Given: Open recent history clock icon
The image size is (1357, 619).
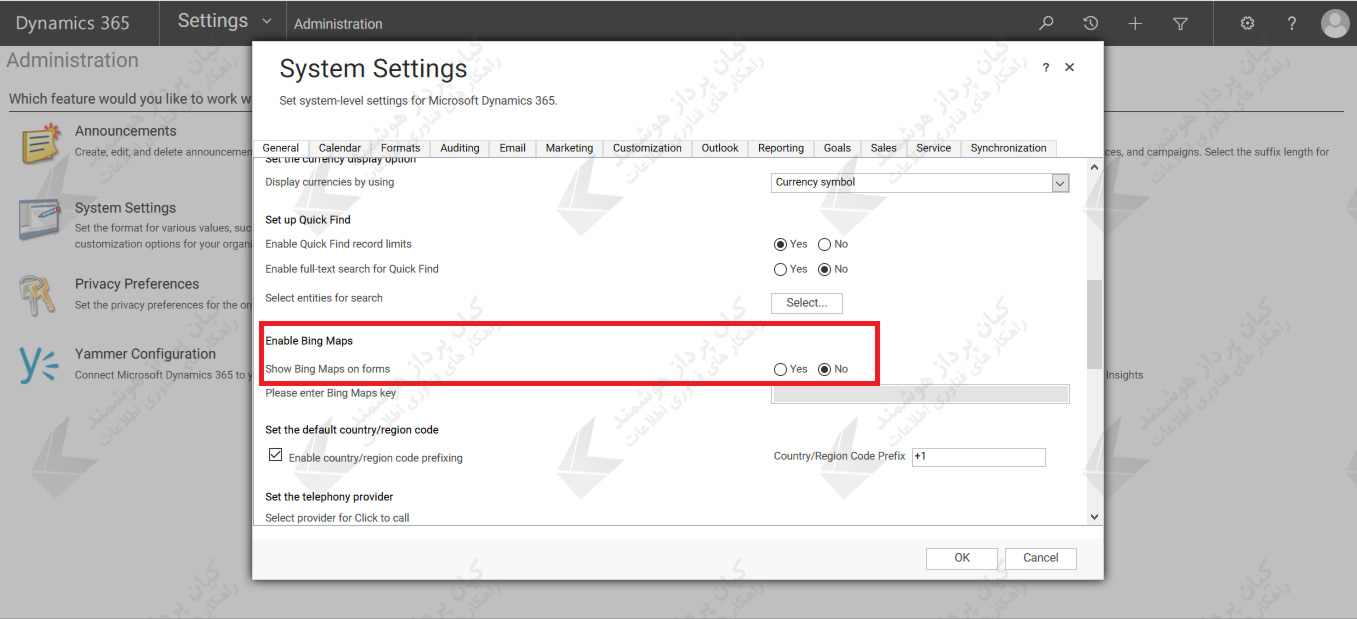Looking at the screenshot, I should point(1091,23).
